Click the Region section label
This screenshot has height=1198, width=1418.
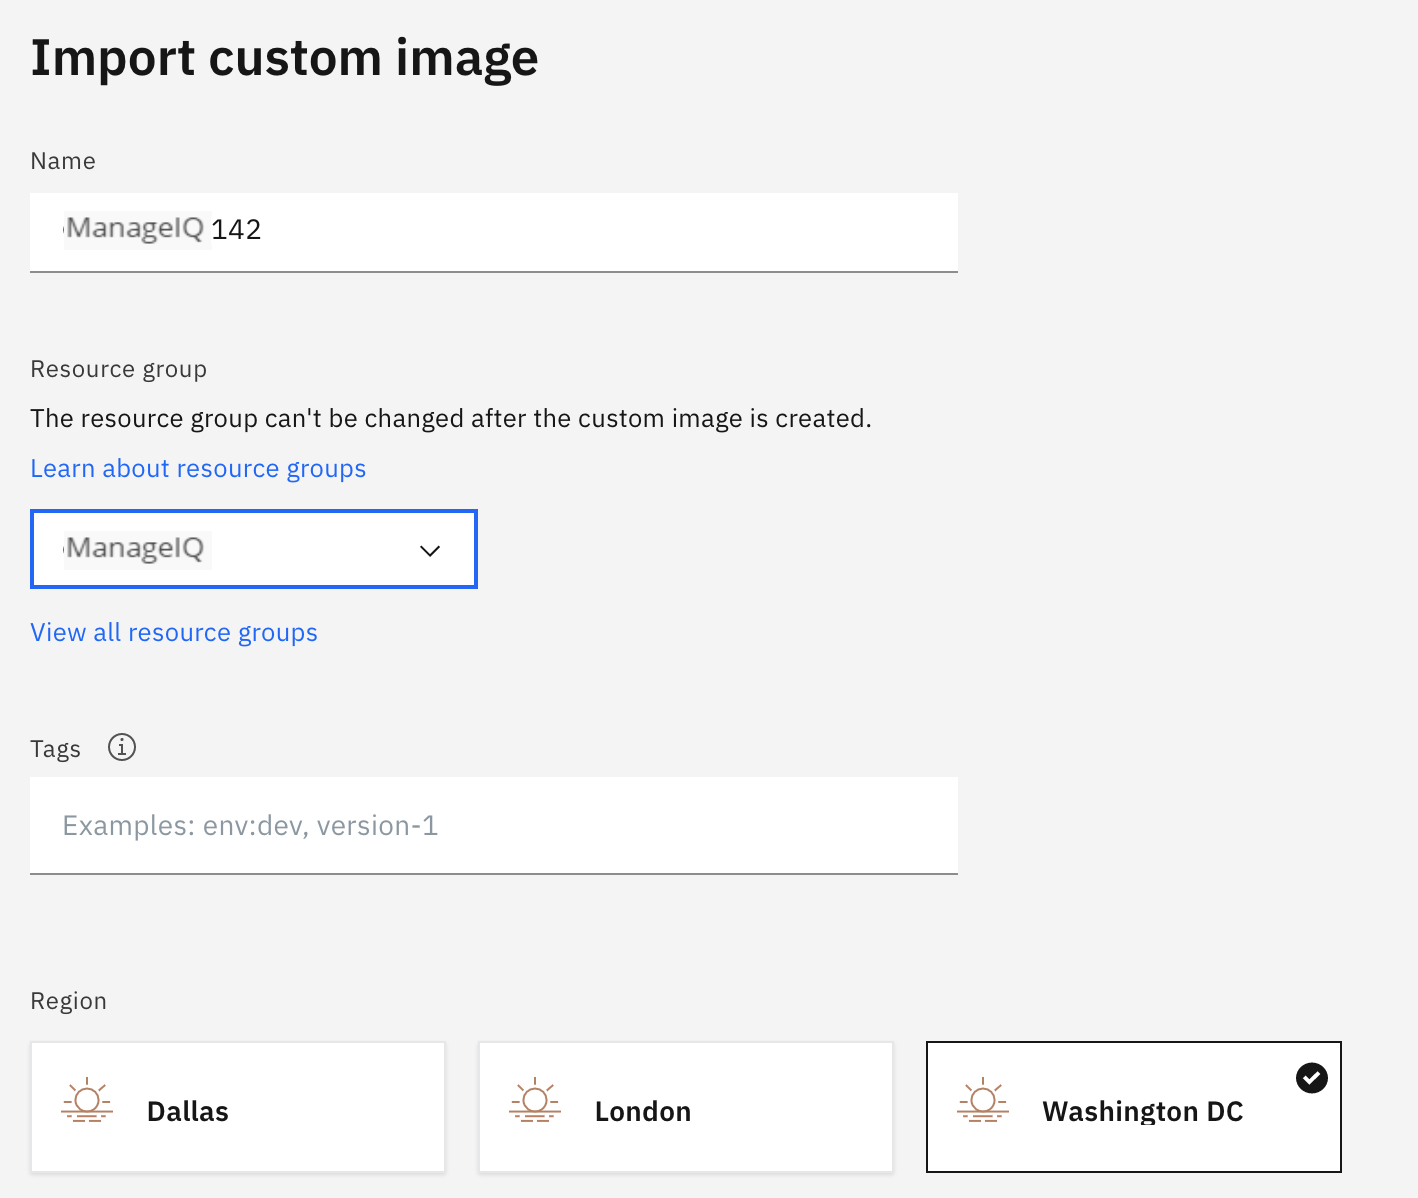point(68,1000)
